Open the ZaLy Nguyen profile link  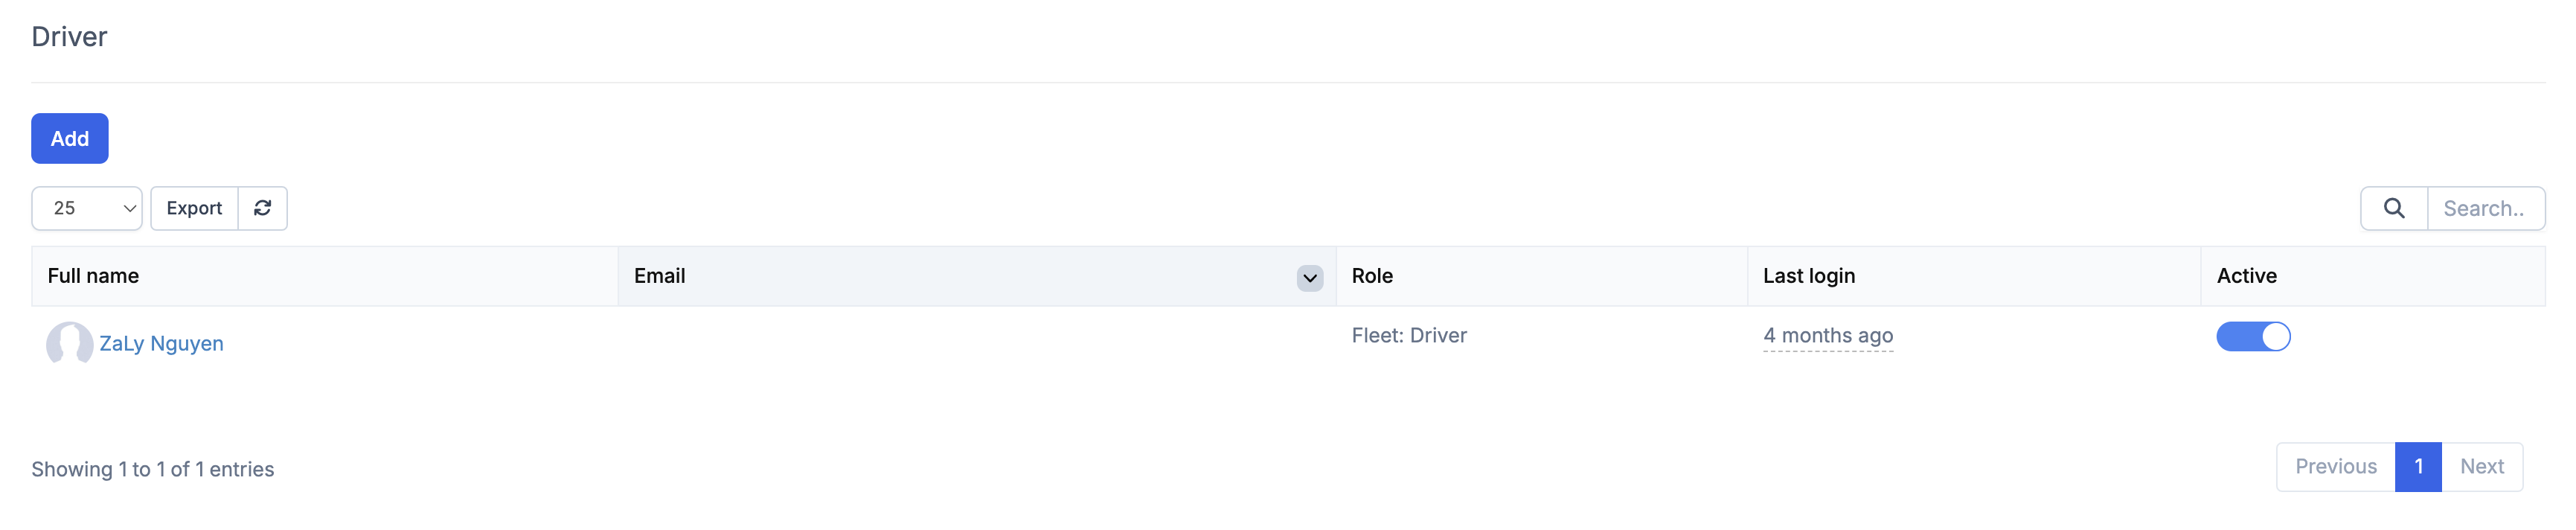(x=161, y=343)
